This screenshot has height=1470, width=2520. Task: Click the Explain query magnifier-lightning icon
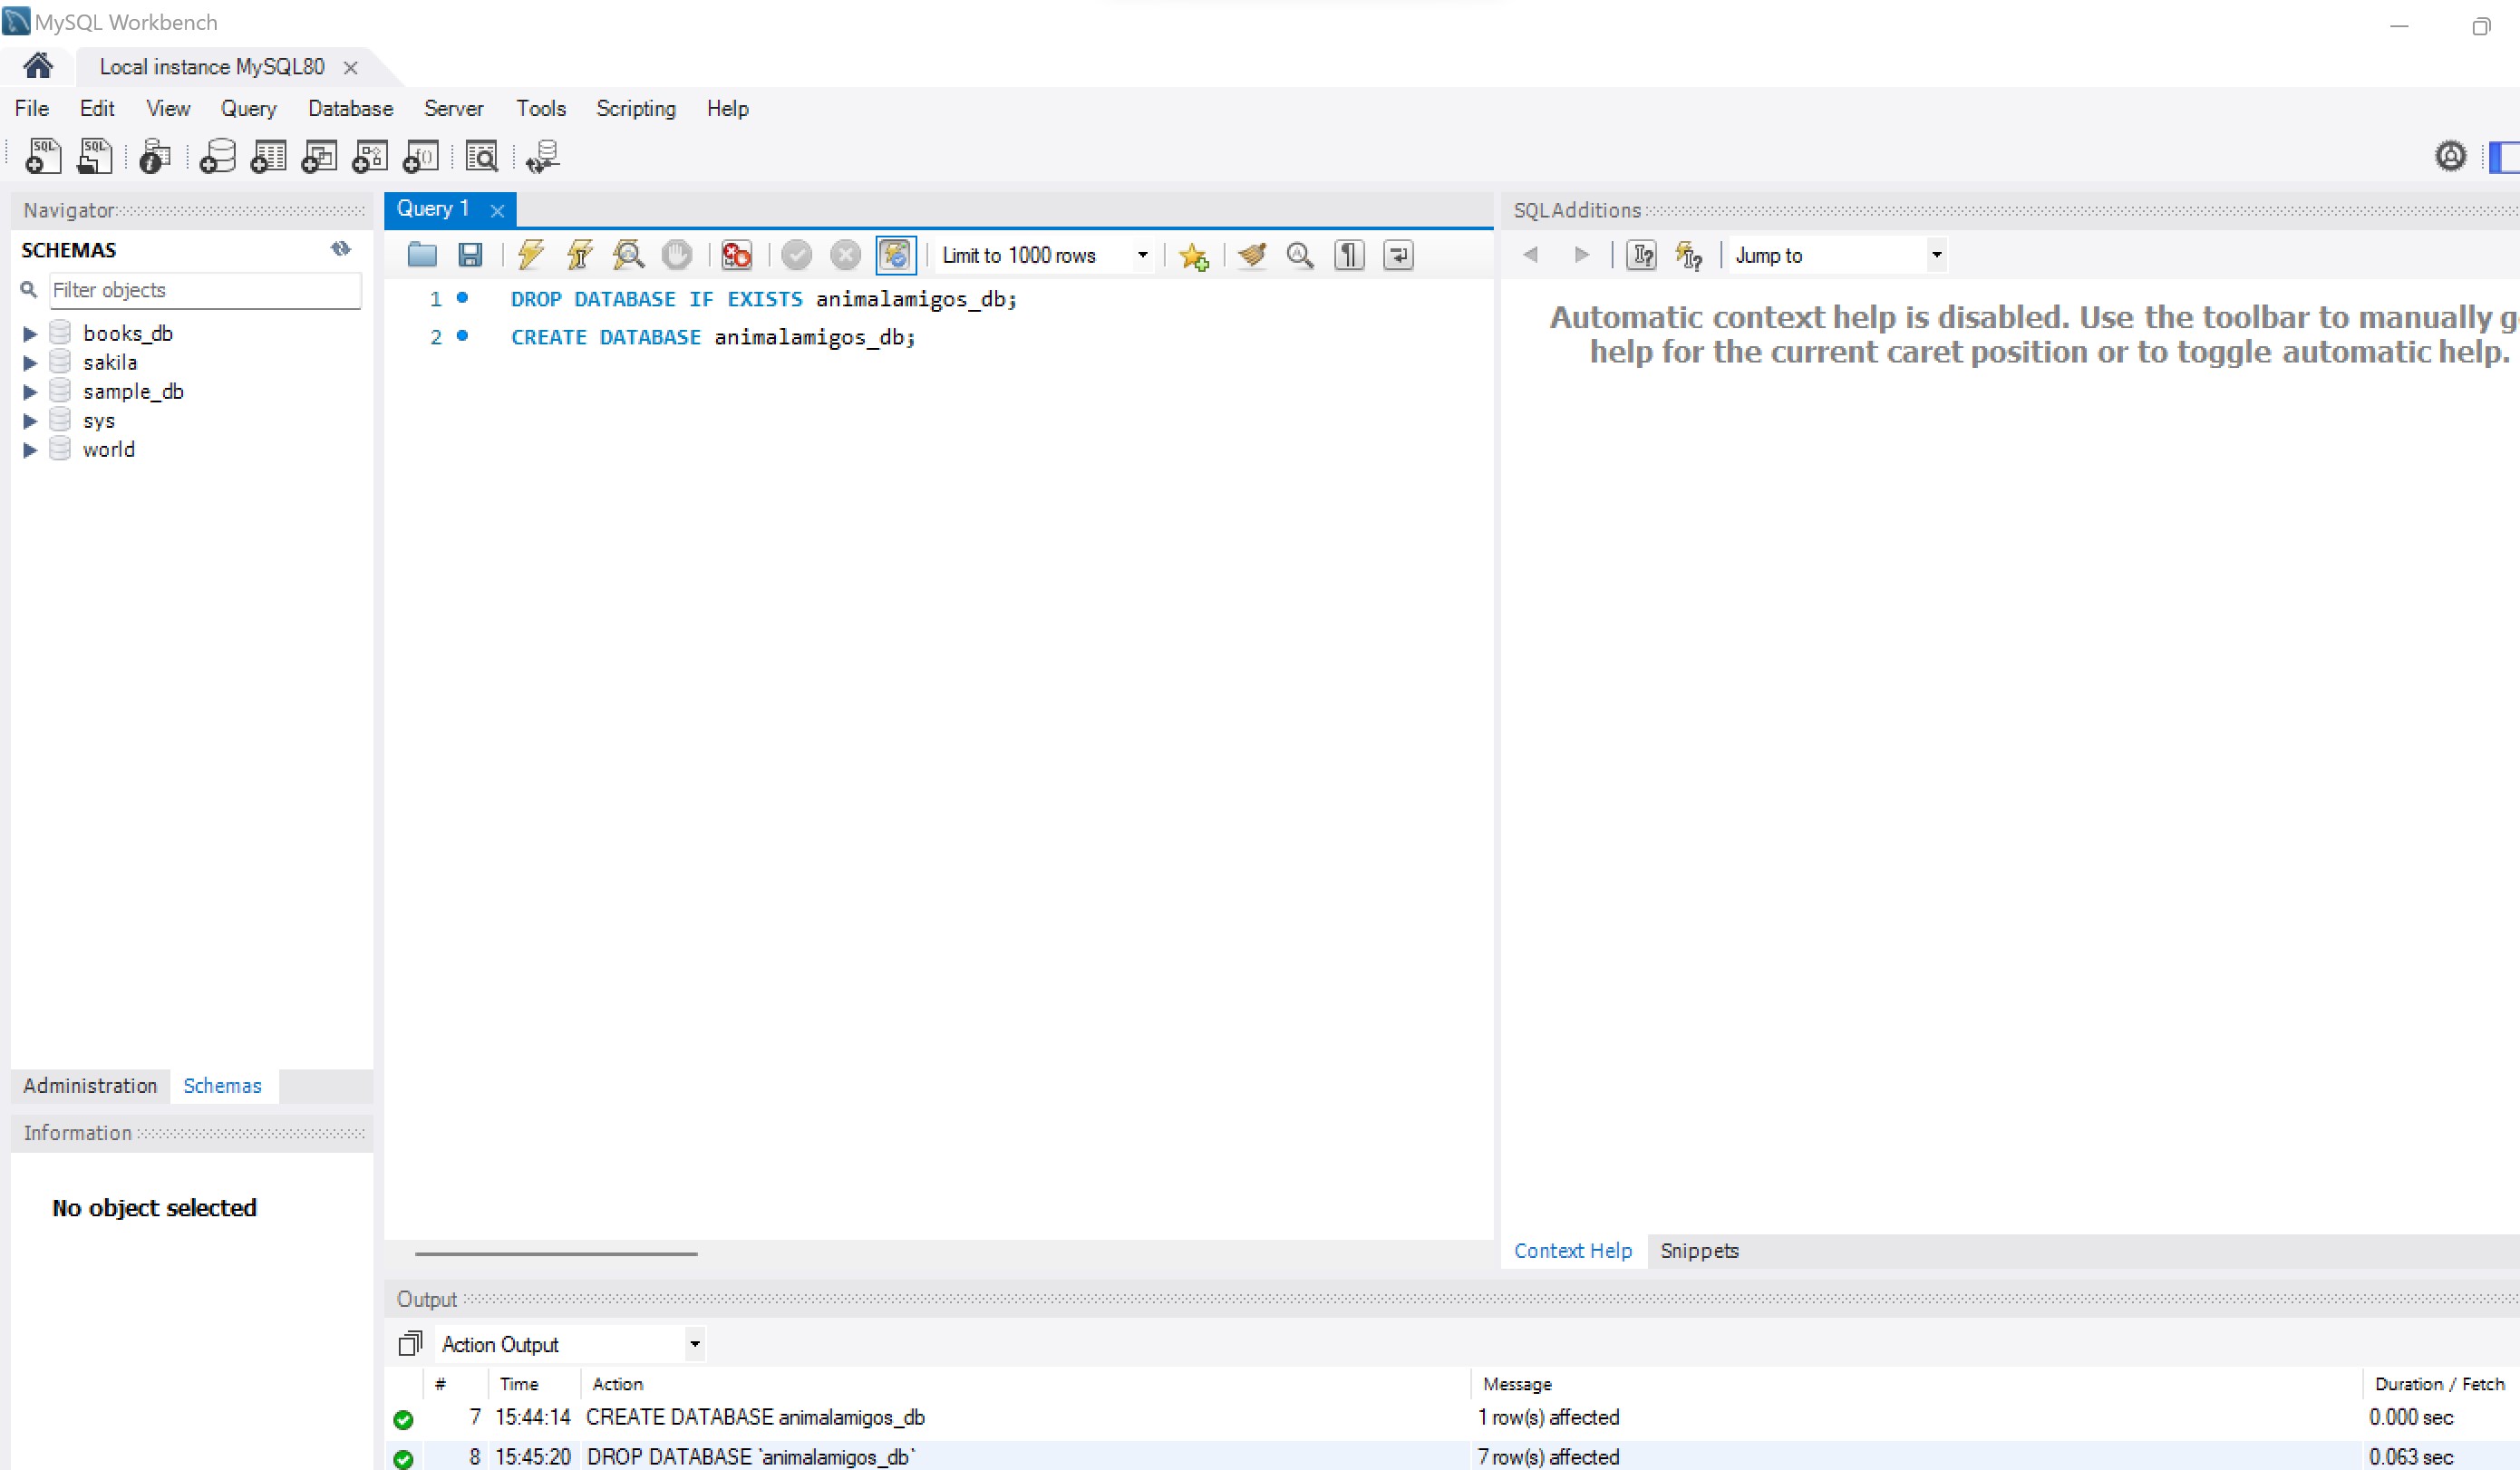point(628,255)
